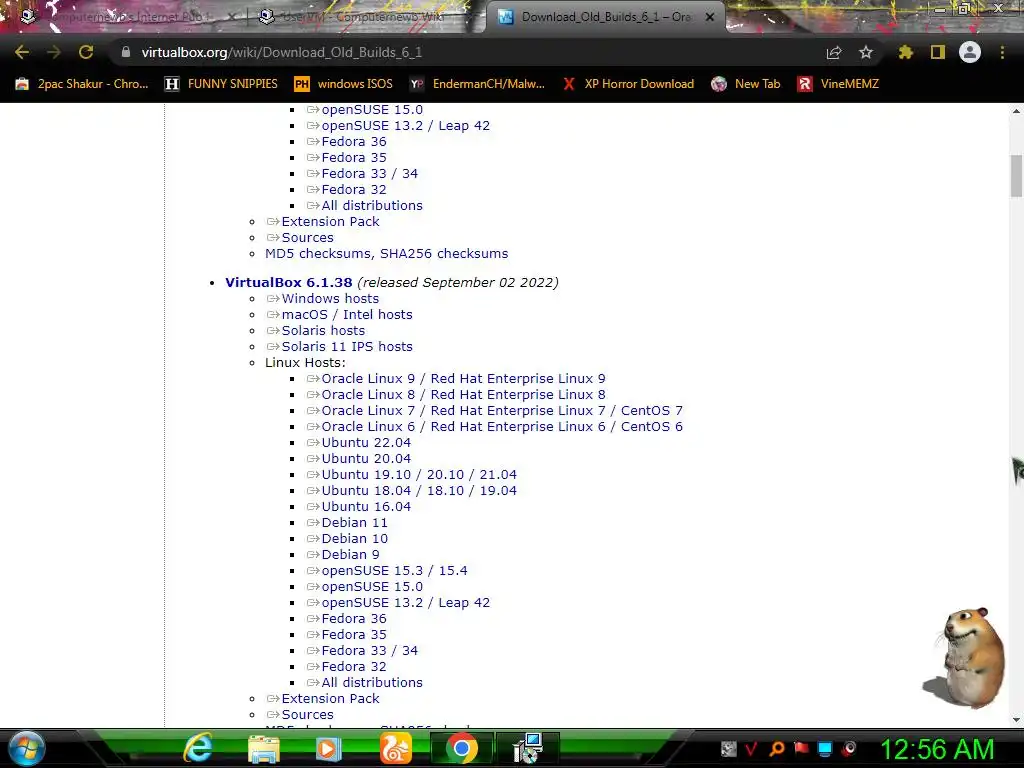
Task: Close the Download_Old_Builds_6_1 tab
Action: 710,17
